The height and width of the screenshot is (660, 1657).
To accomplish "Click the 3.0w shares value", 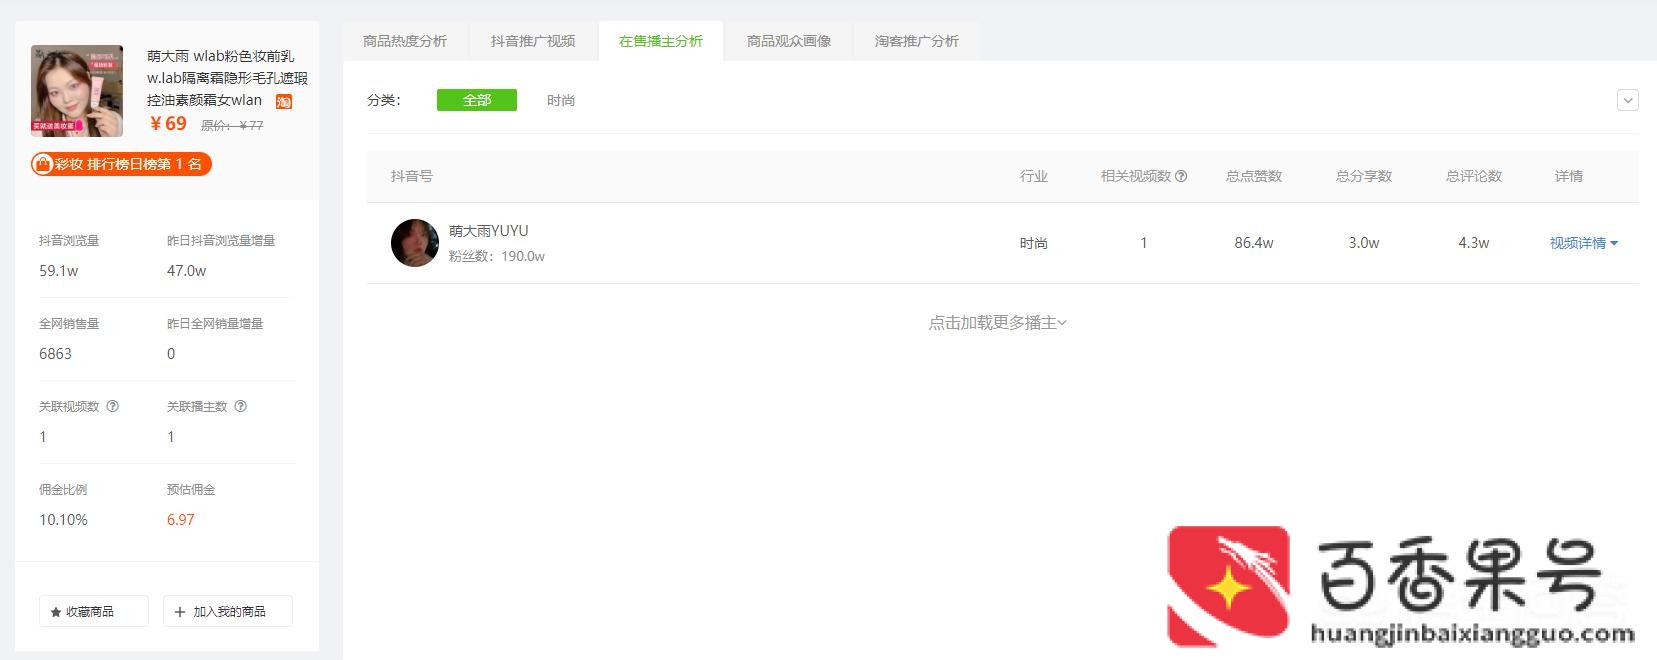I will [x=1364, y=243].
